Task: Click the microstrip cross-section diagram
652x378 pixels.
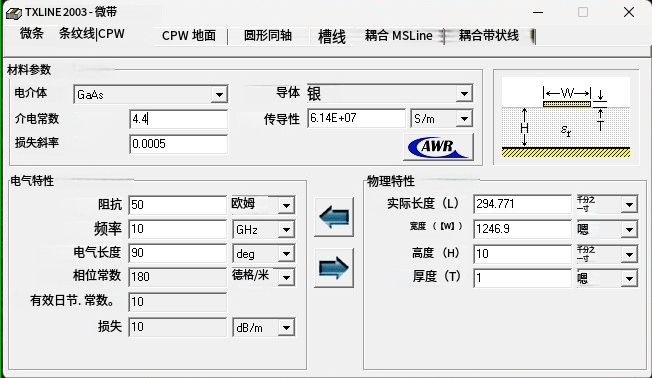Action: click(566, 117)
